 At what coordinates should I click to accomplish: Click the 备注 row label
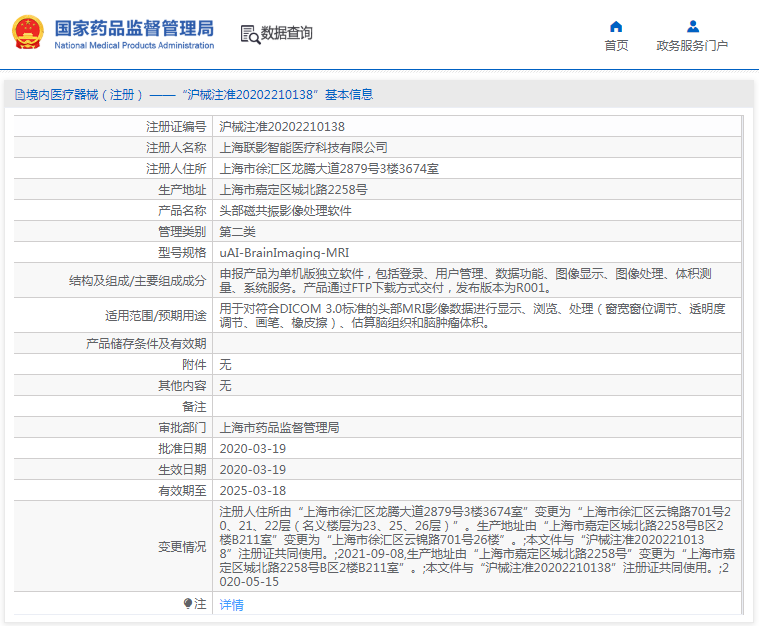point(194,407)
